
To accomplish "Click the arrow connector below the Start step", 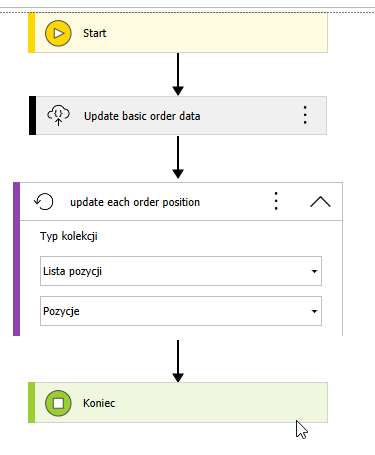I will pos(178,74).
